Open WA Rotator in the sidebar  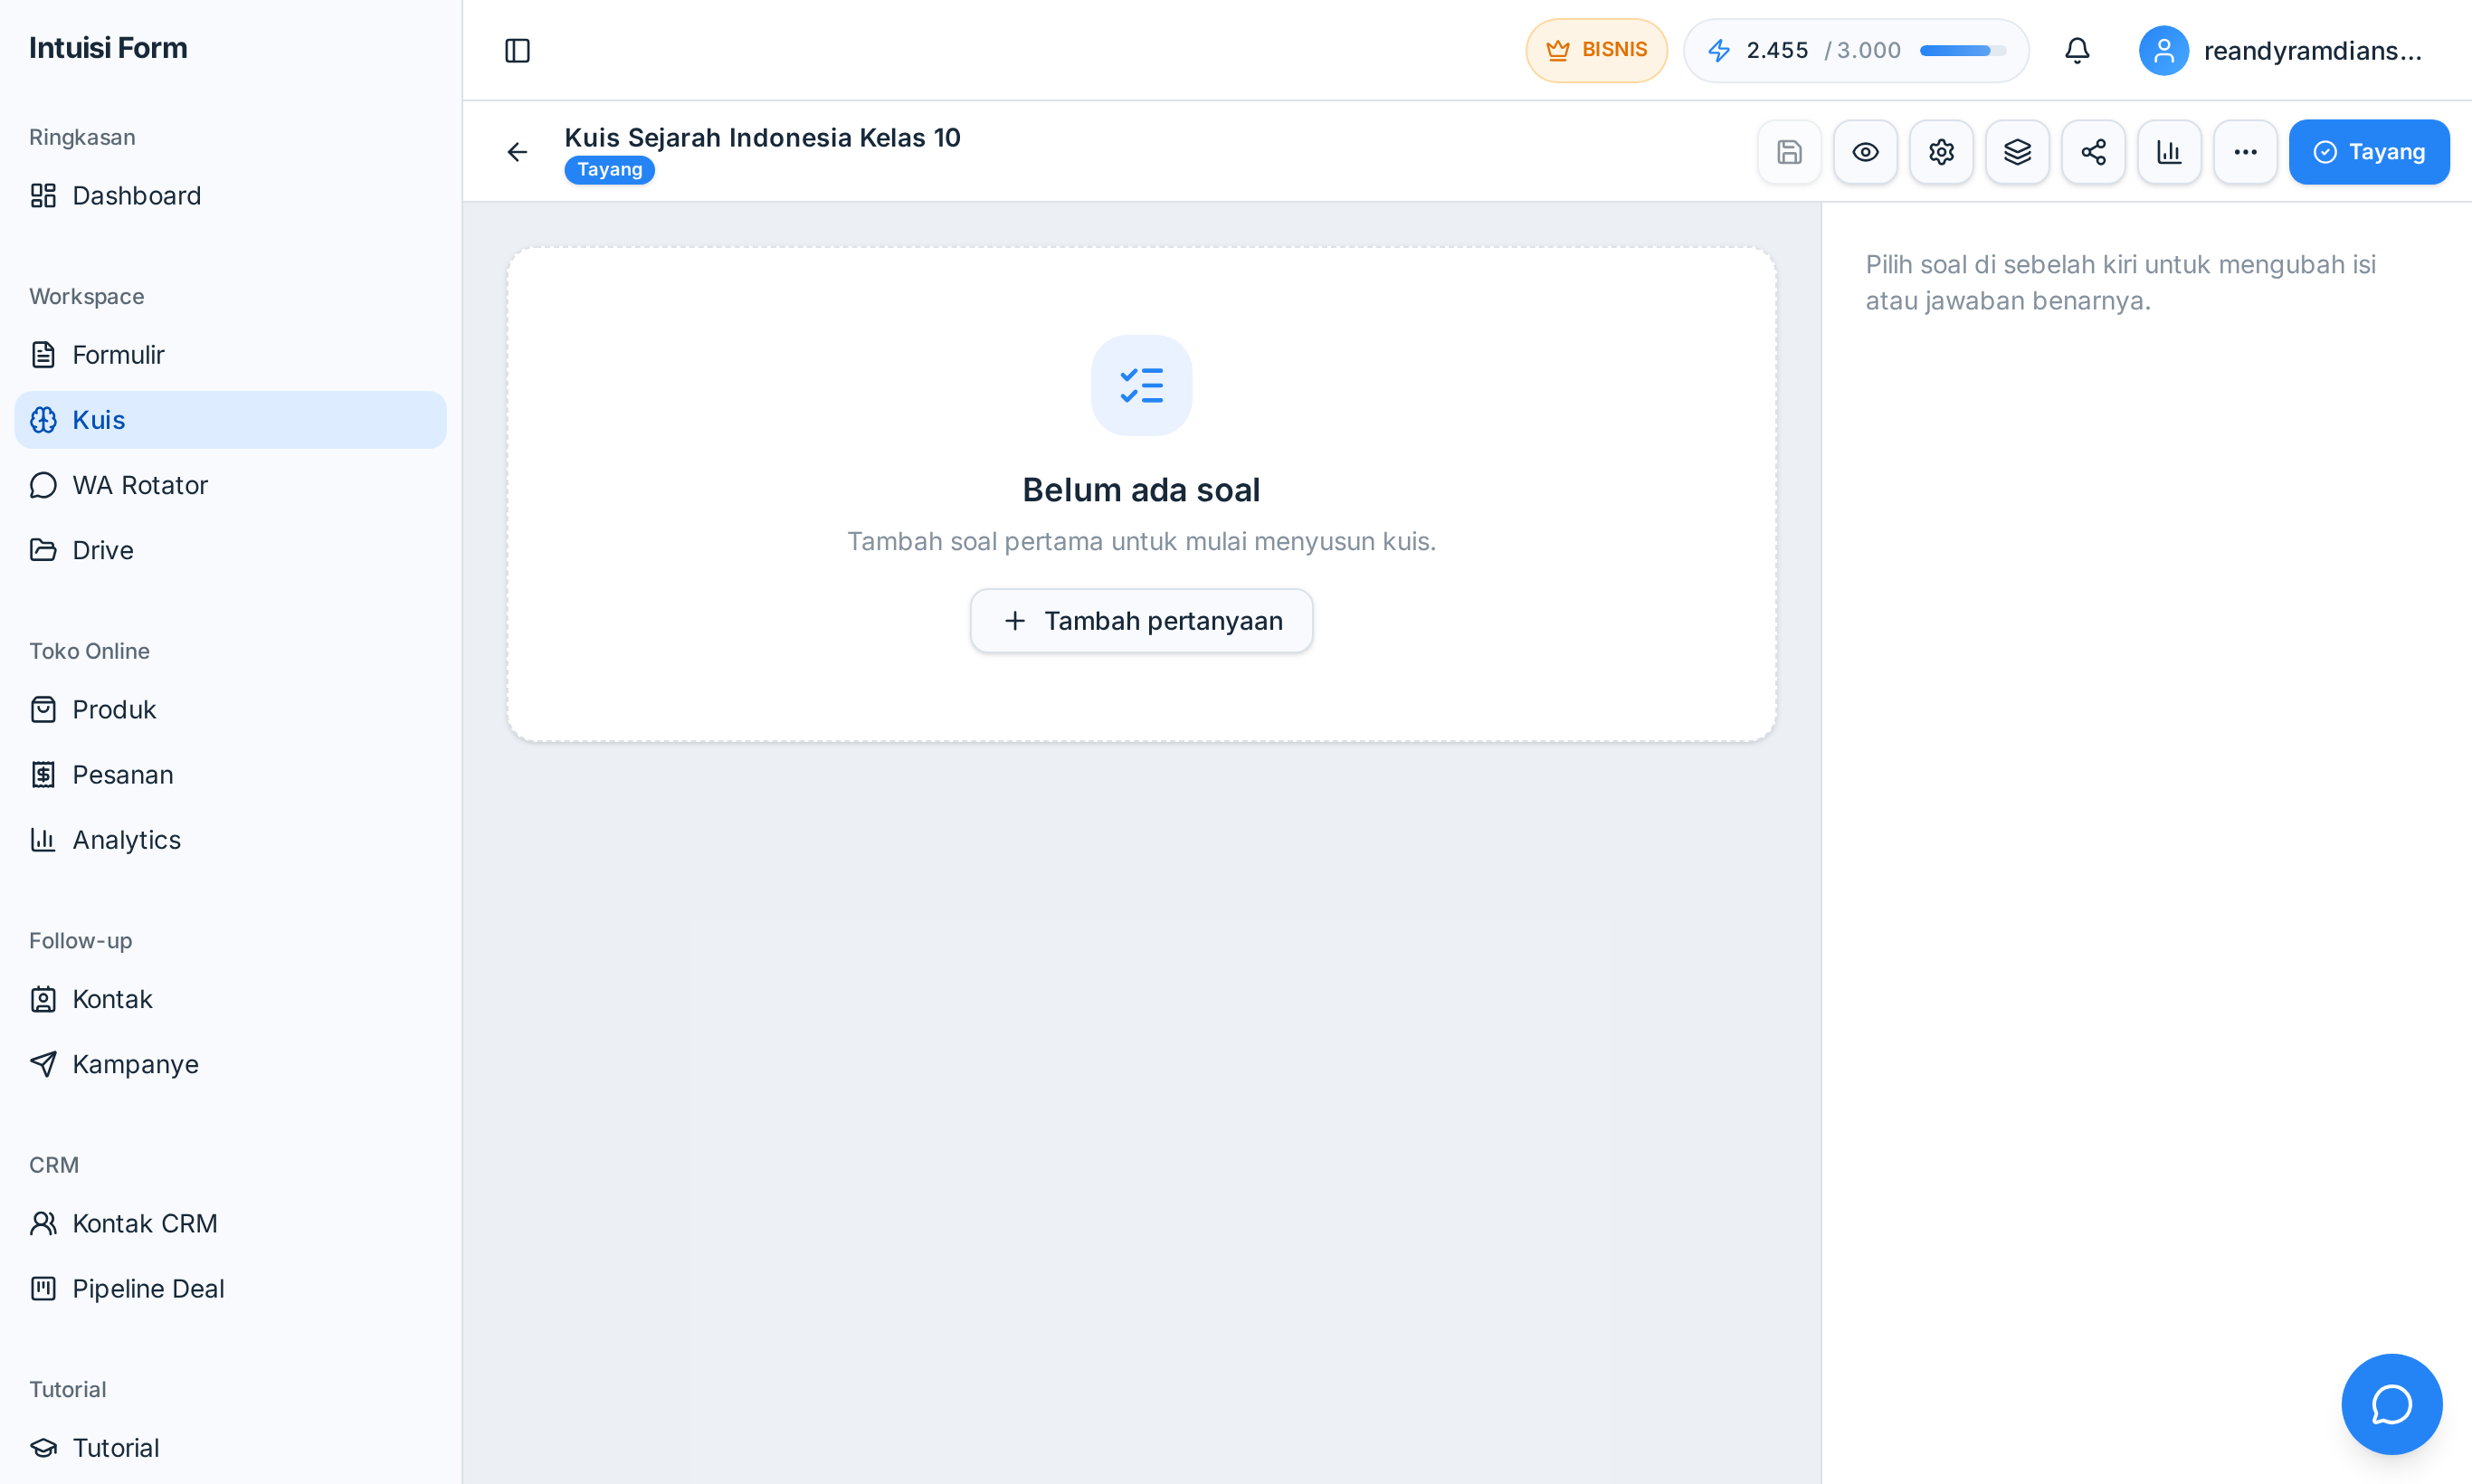[231, 485]
